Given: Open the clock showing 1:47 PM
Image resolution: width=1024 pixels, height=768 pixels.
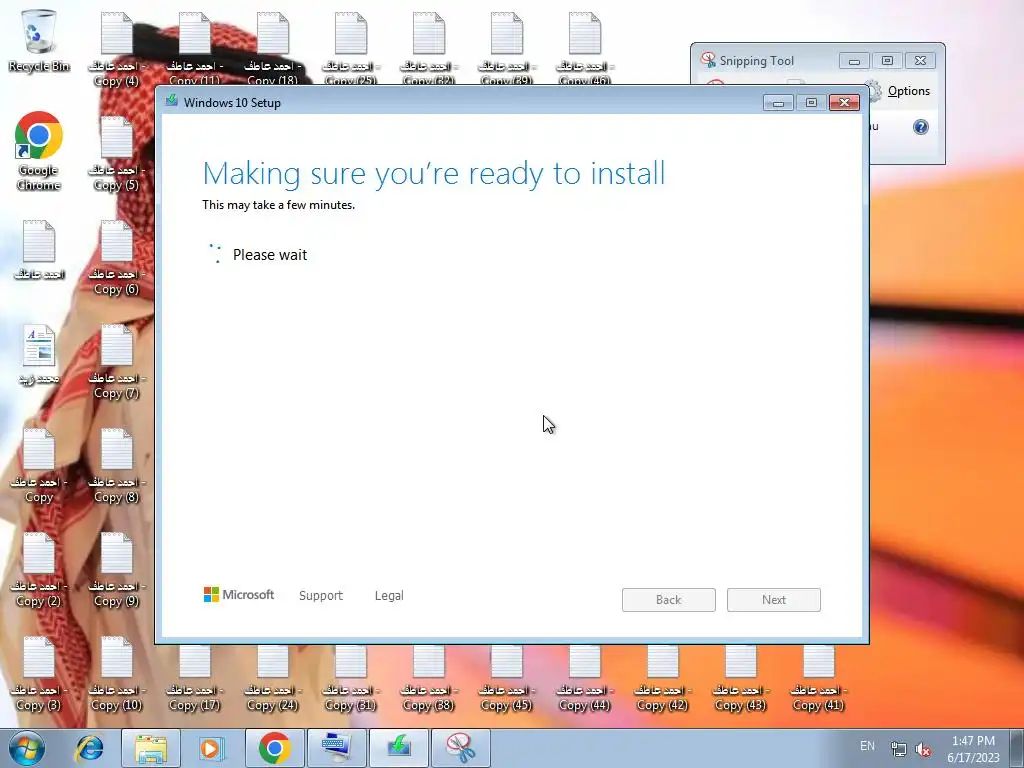Looking at the screenshot, I should (974, 749).
